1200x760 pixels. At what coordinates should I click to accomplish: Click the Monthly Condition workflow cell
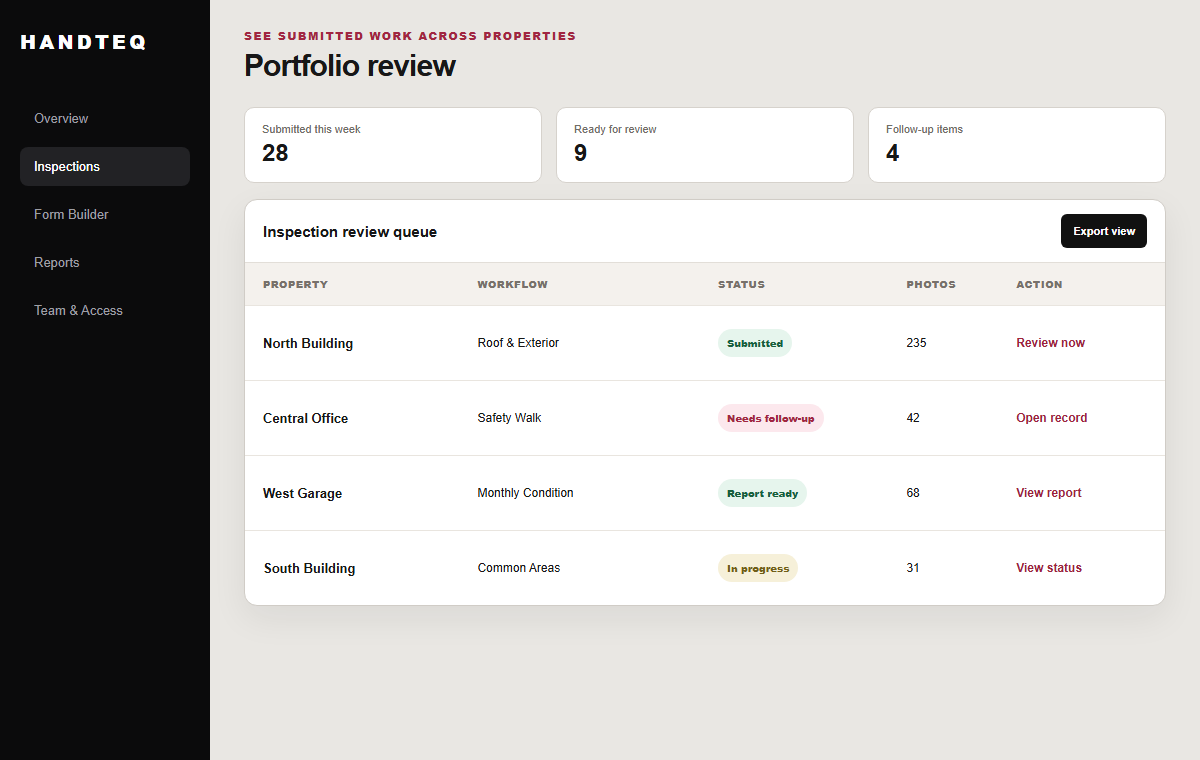pos(526,493)
